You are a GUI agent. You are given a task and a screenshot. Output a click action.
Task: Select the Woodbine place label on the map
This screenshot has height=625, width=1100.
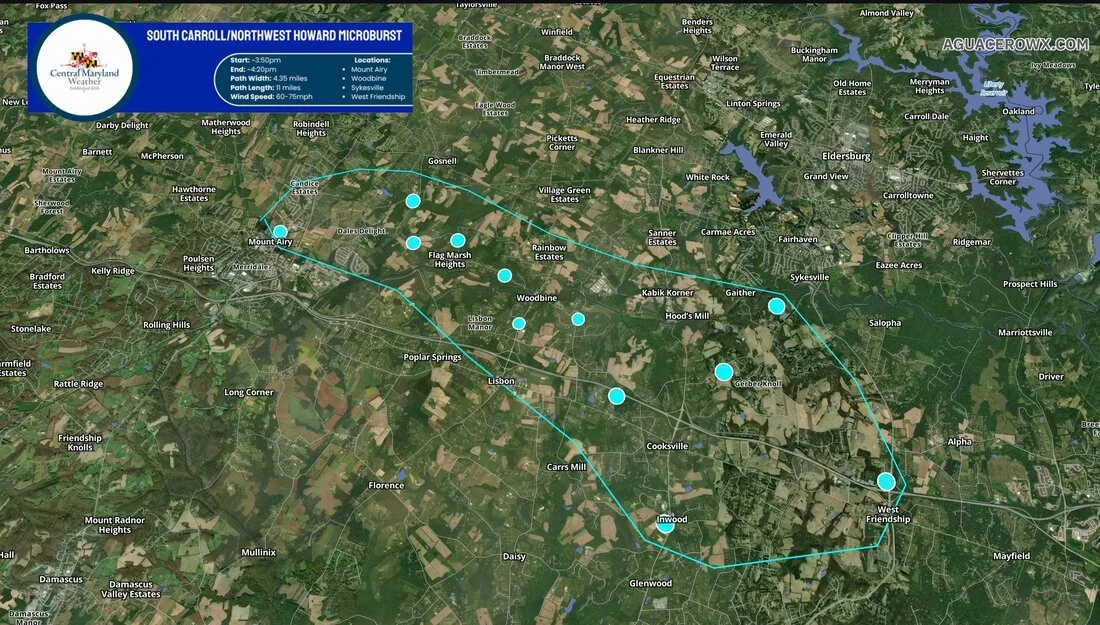pos(537,298)
